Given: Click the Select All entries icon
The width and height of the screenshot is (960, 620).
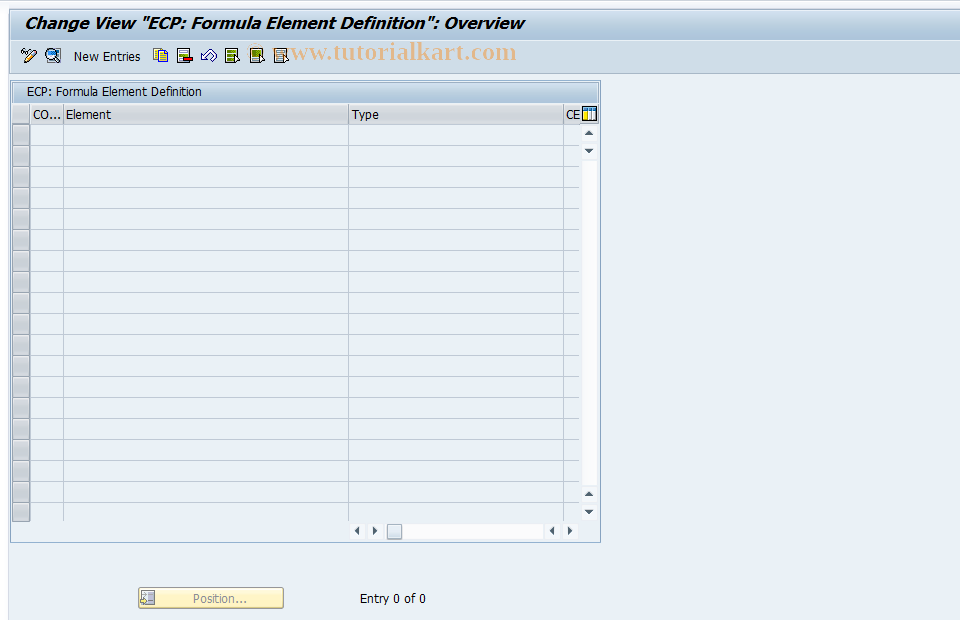Looking at the screenshot, I should point(232,56).
